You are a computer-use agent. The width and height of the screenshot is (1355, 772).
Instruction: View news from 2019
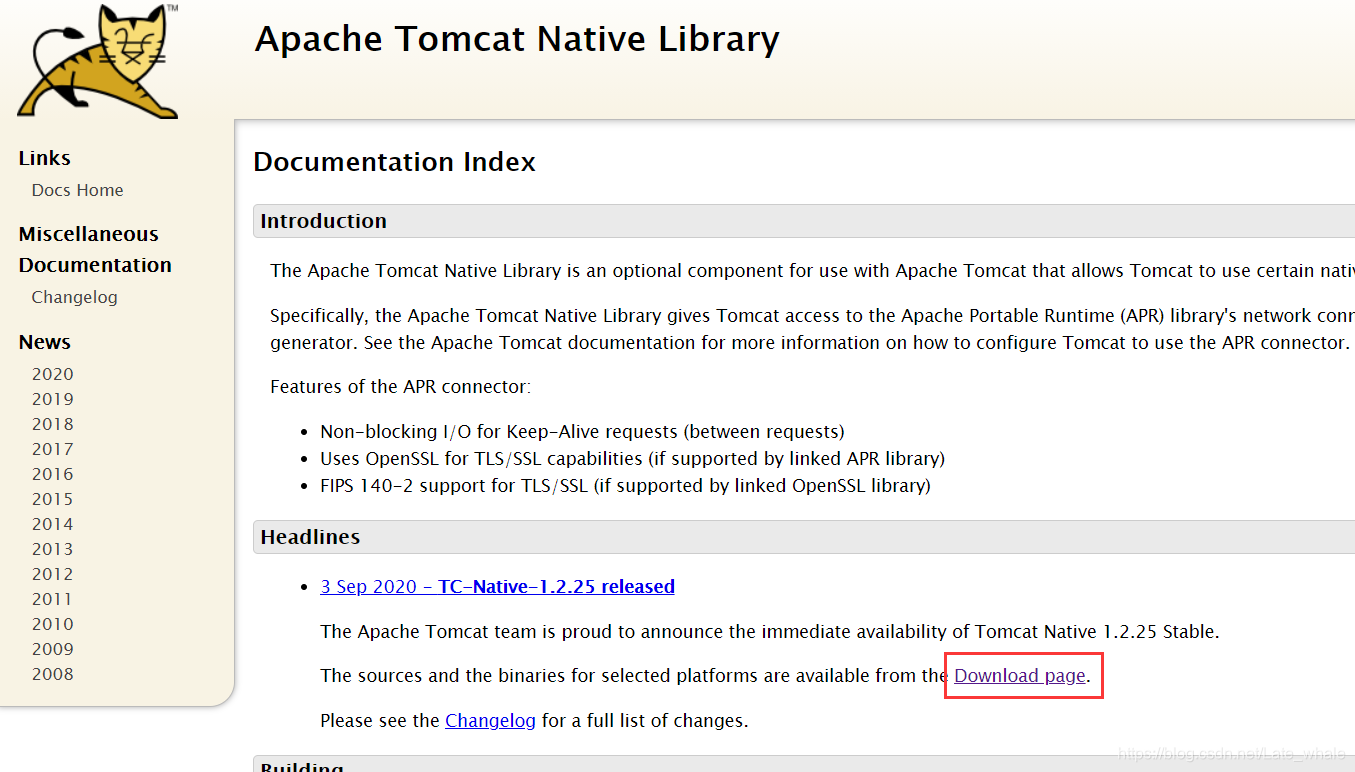pyautogui.click(x=52, y=398)
